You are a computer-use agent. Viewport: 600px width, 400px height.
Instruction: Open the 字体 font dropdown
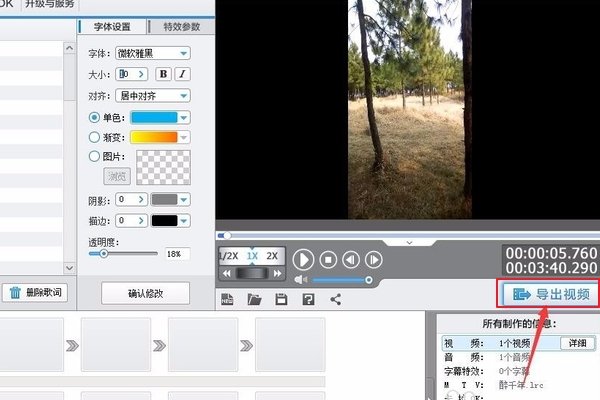point(153,53)
